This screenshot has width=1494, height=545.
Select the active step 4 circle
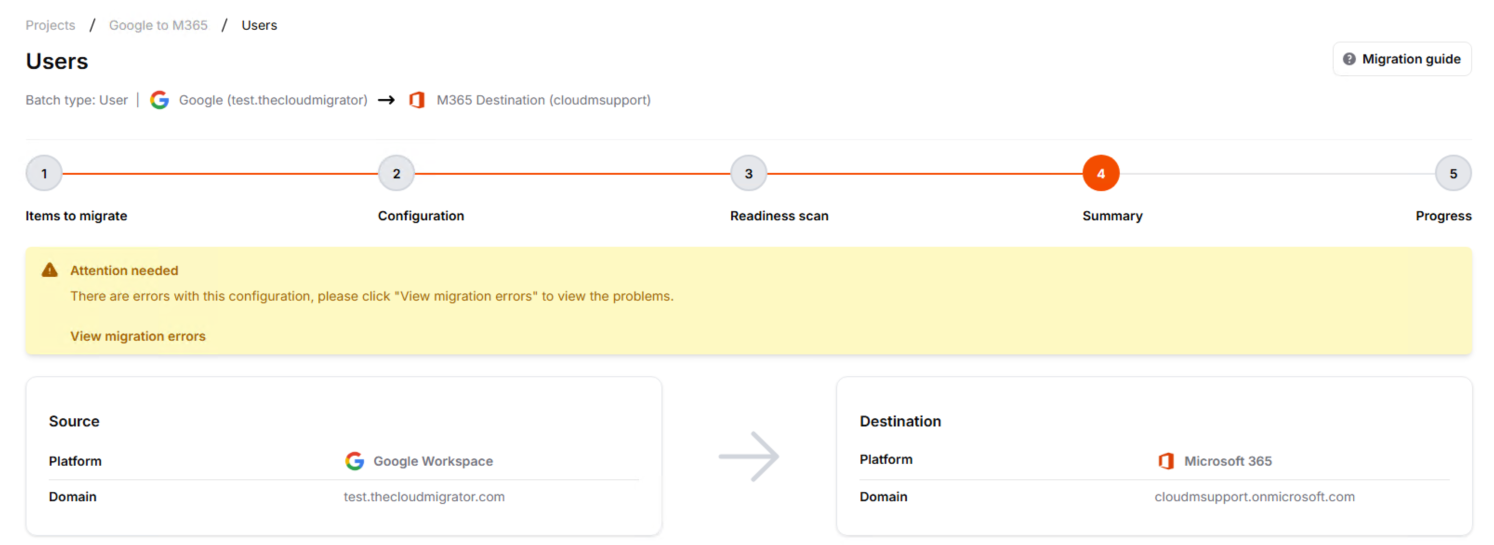pyautogui.click(x=1101, y=174)
